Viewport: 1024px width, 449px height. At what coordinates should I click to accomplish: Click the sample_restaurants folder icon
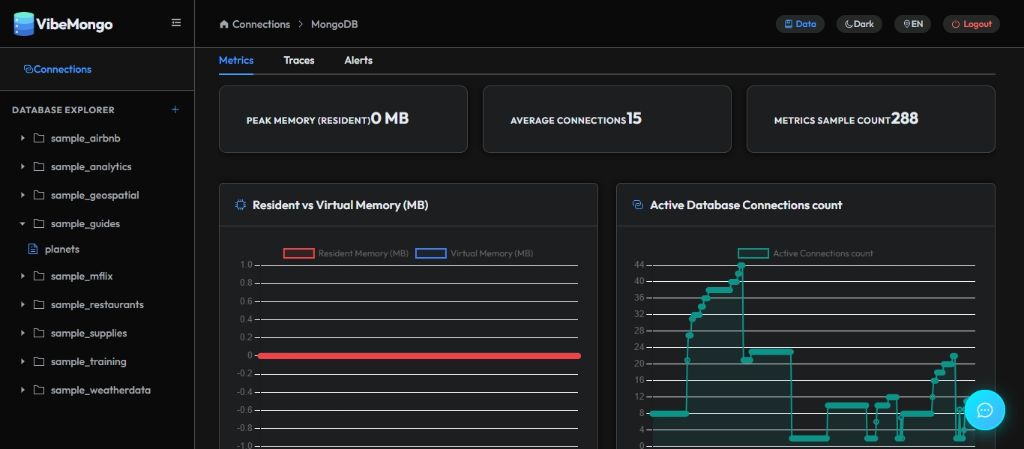pos(39,305)
